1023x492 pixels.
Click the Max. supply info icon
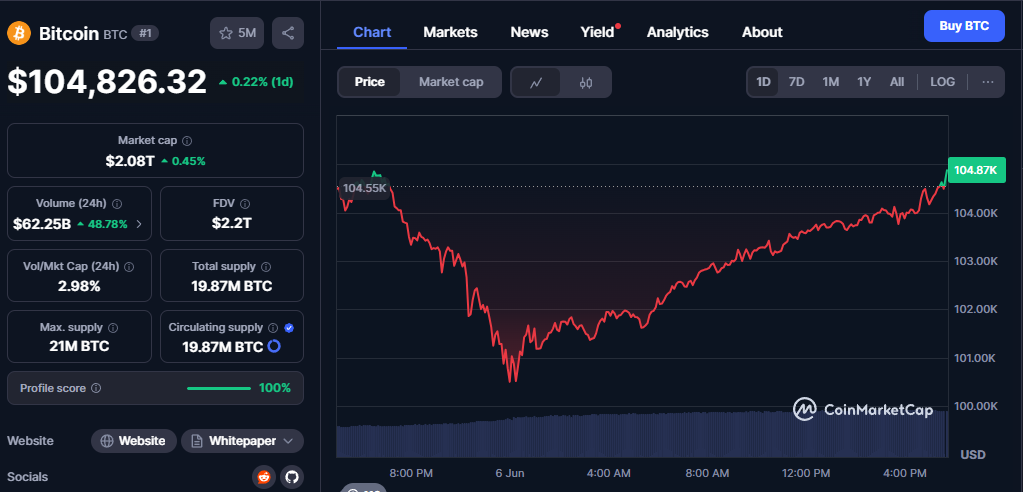coord(113,328)
